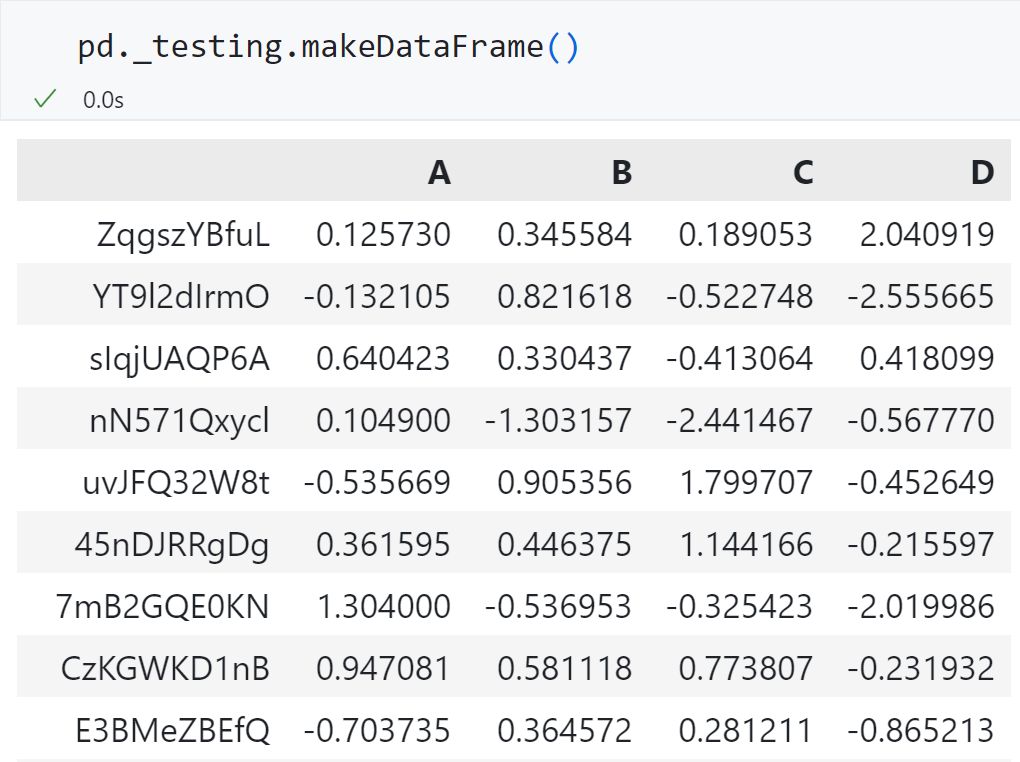Click cell value 0.905356
This screenshot has height=762, width=1020.
point(565,483)
